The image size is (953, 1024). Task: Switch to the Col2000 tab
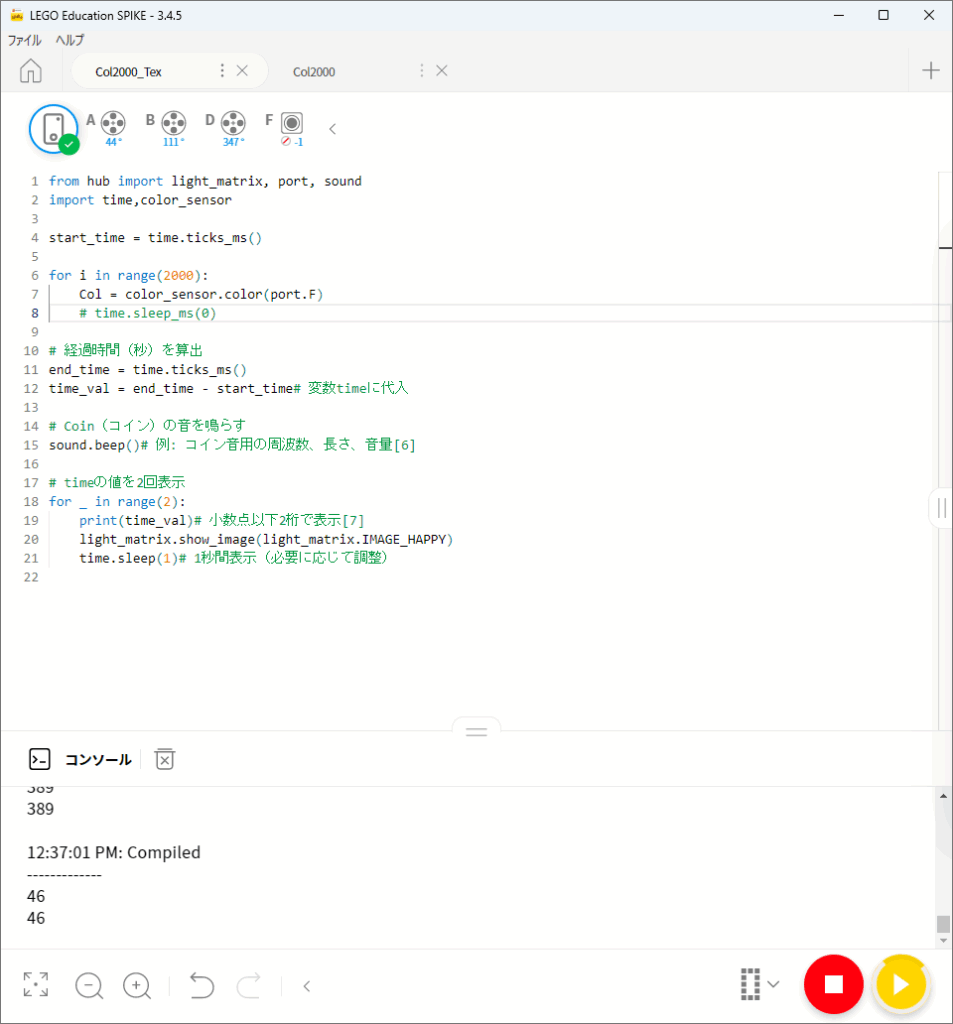[x=314, y=72]
